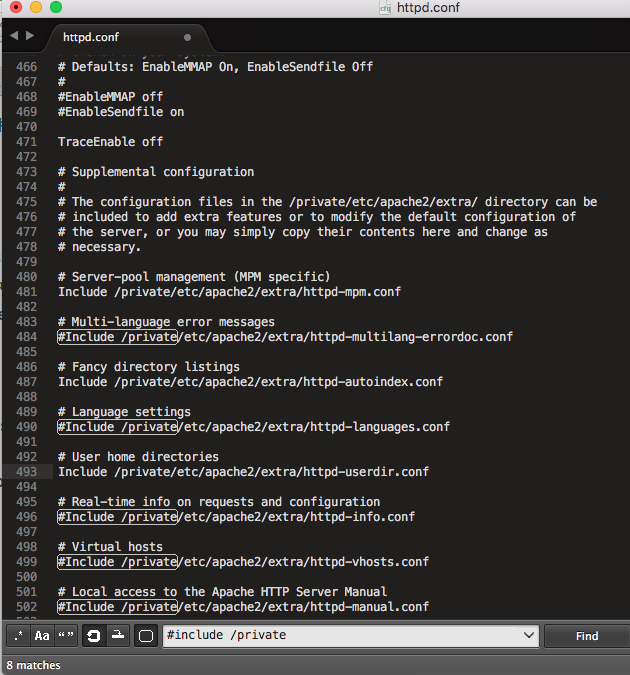Screen dimensions: 630x675
Task: Click Find button
Action: (587, 636)
